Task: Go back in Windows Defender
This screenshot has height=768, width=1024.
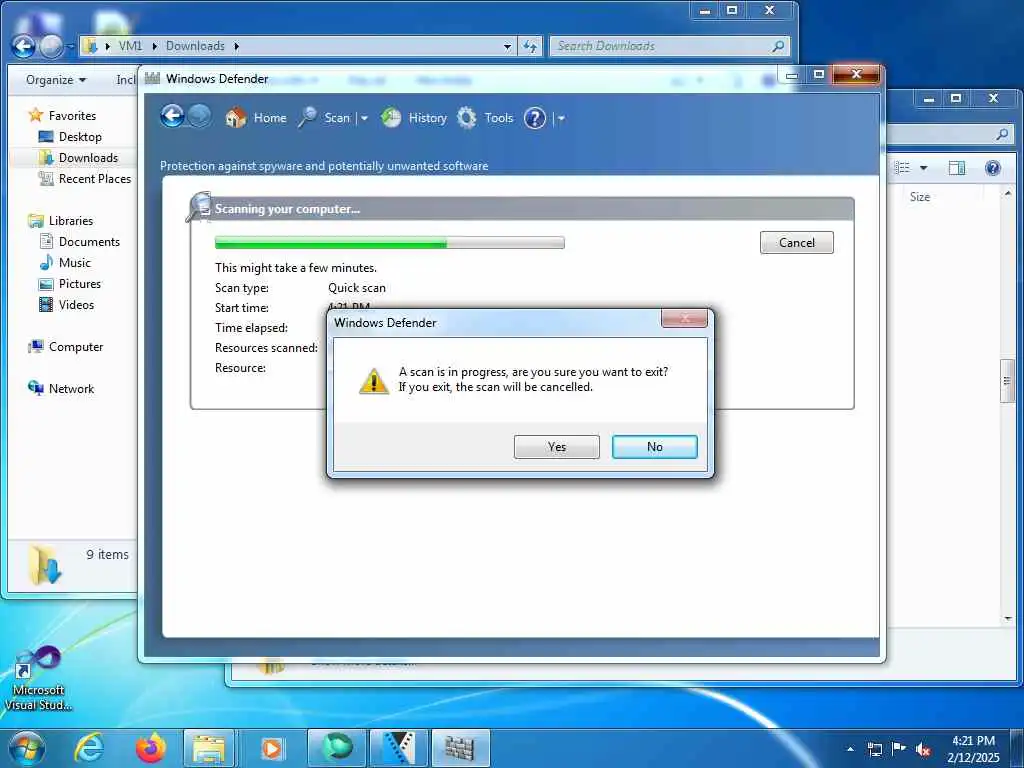Action: coord(172,117)
